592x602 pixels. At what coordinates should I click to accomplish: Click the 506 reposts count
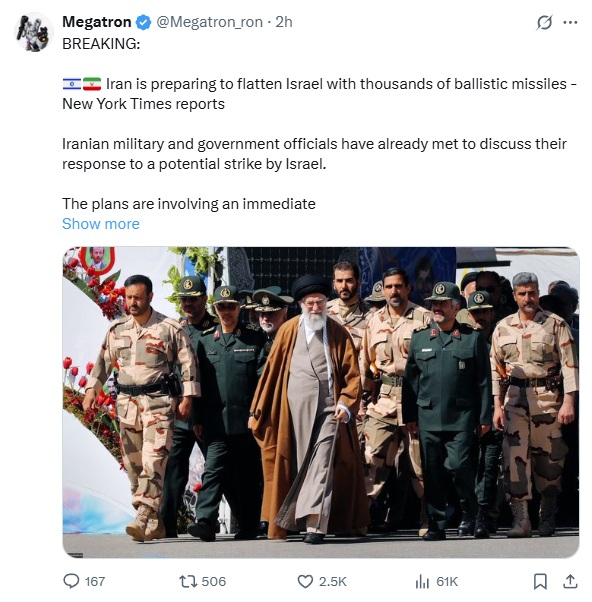pos(214,582)
